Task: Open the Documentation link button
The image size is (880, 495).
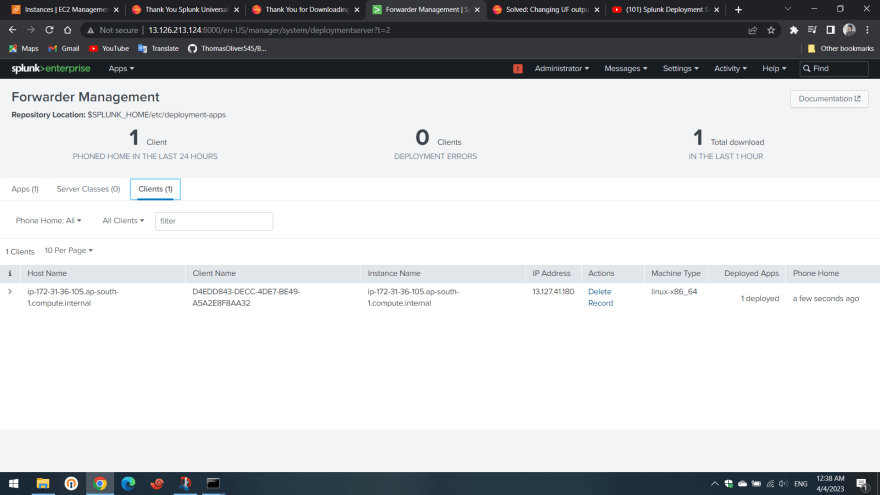Action: click(x=829, y=99)
